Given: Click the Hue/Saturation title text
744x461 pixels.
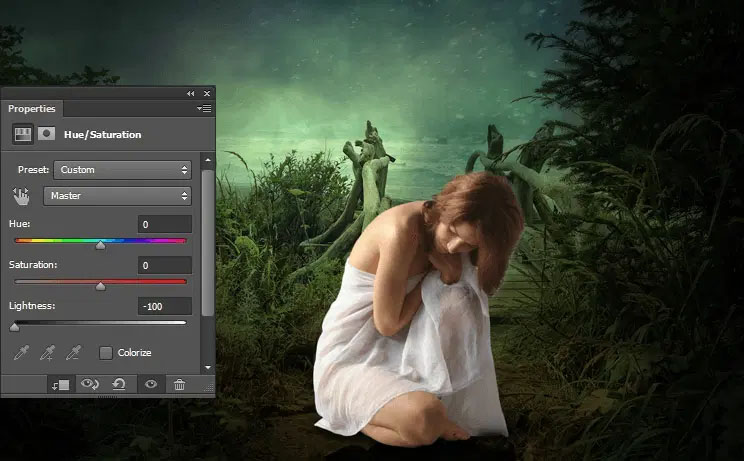Looking at the screenshot, I should click(102, 135).
